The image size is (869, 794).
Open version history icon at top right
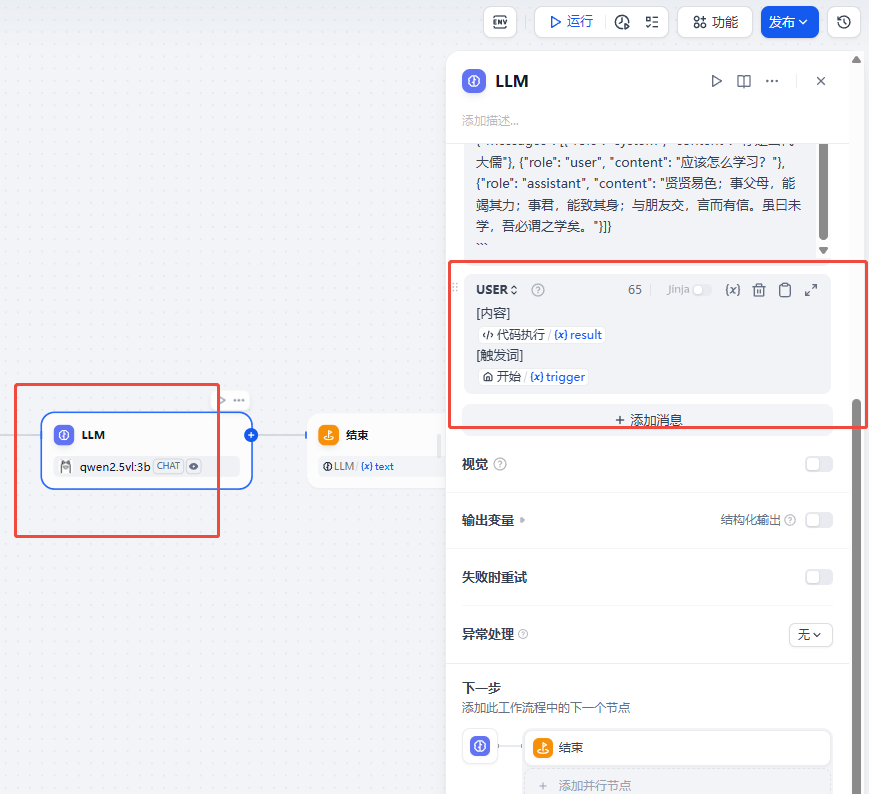844,22
